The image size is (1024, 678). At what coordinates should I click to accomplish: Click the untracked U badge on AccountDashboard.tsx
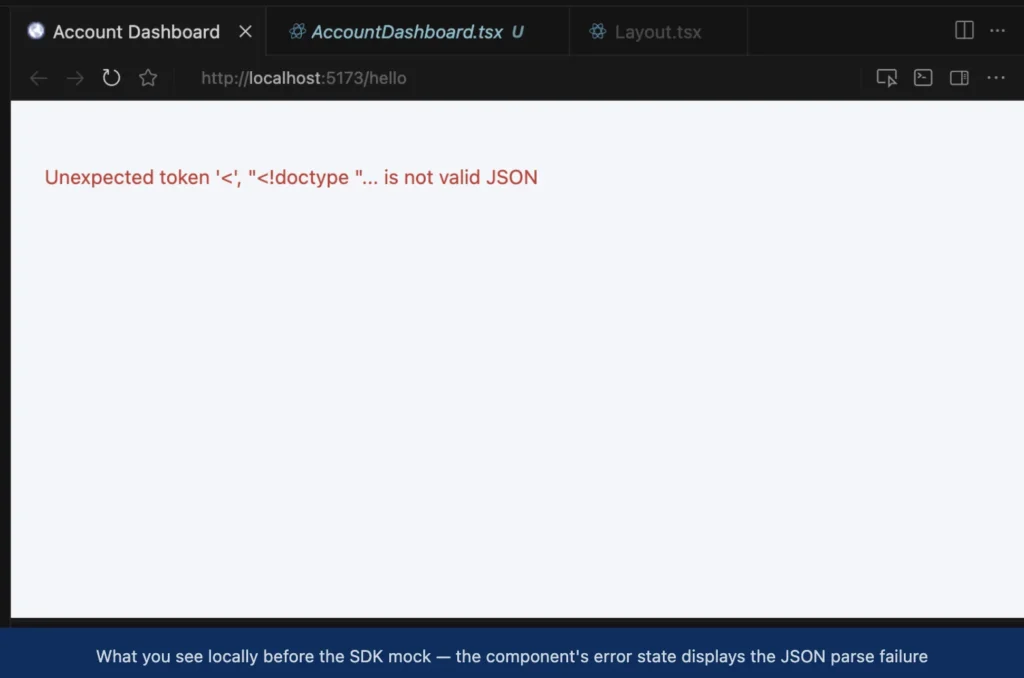tap(517, 32)
